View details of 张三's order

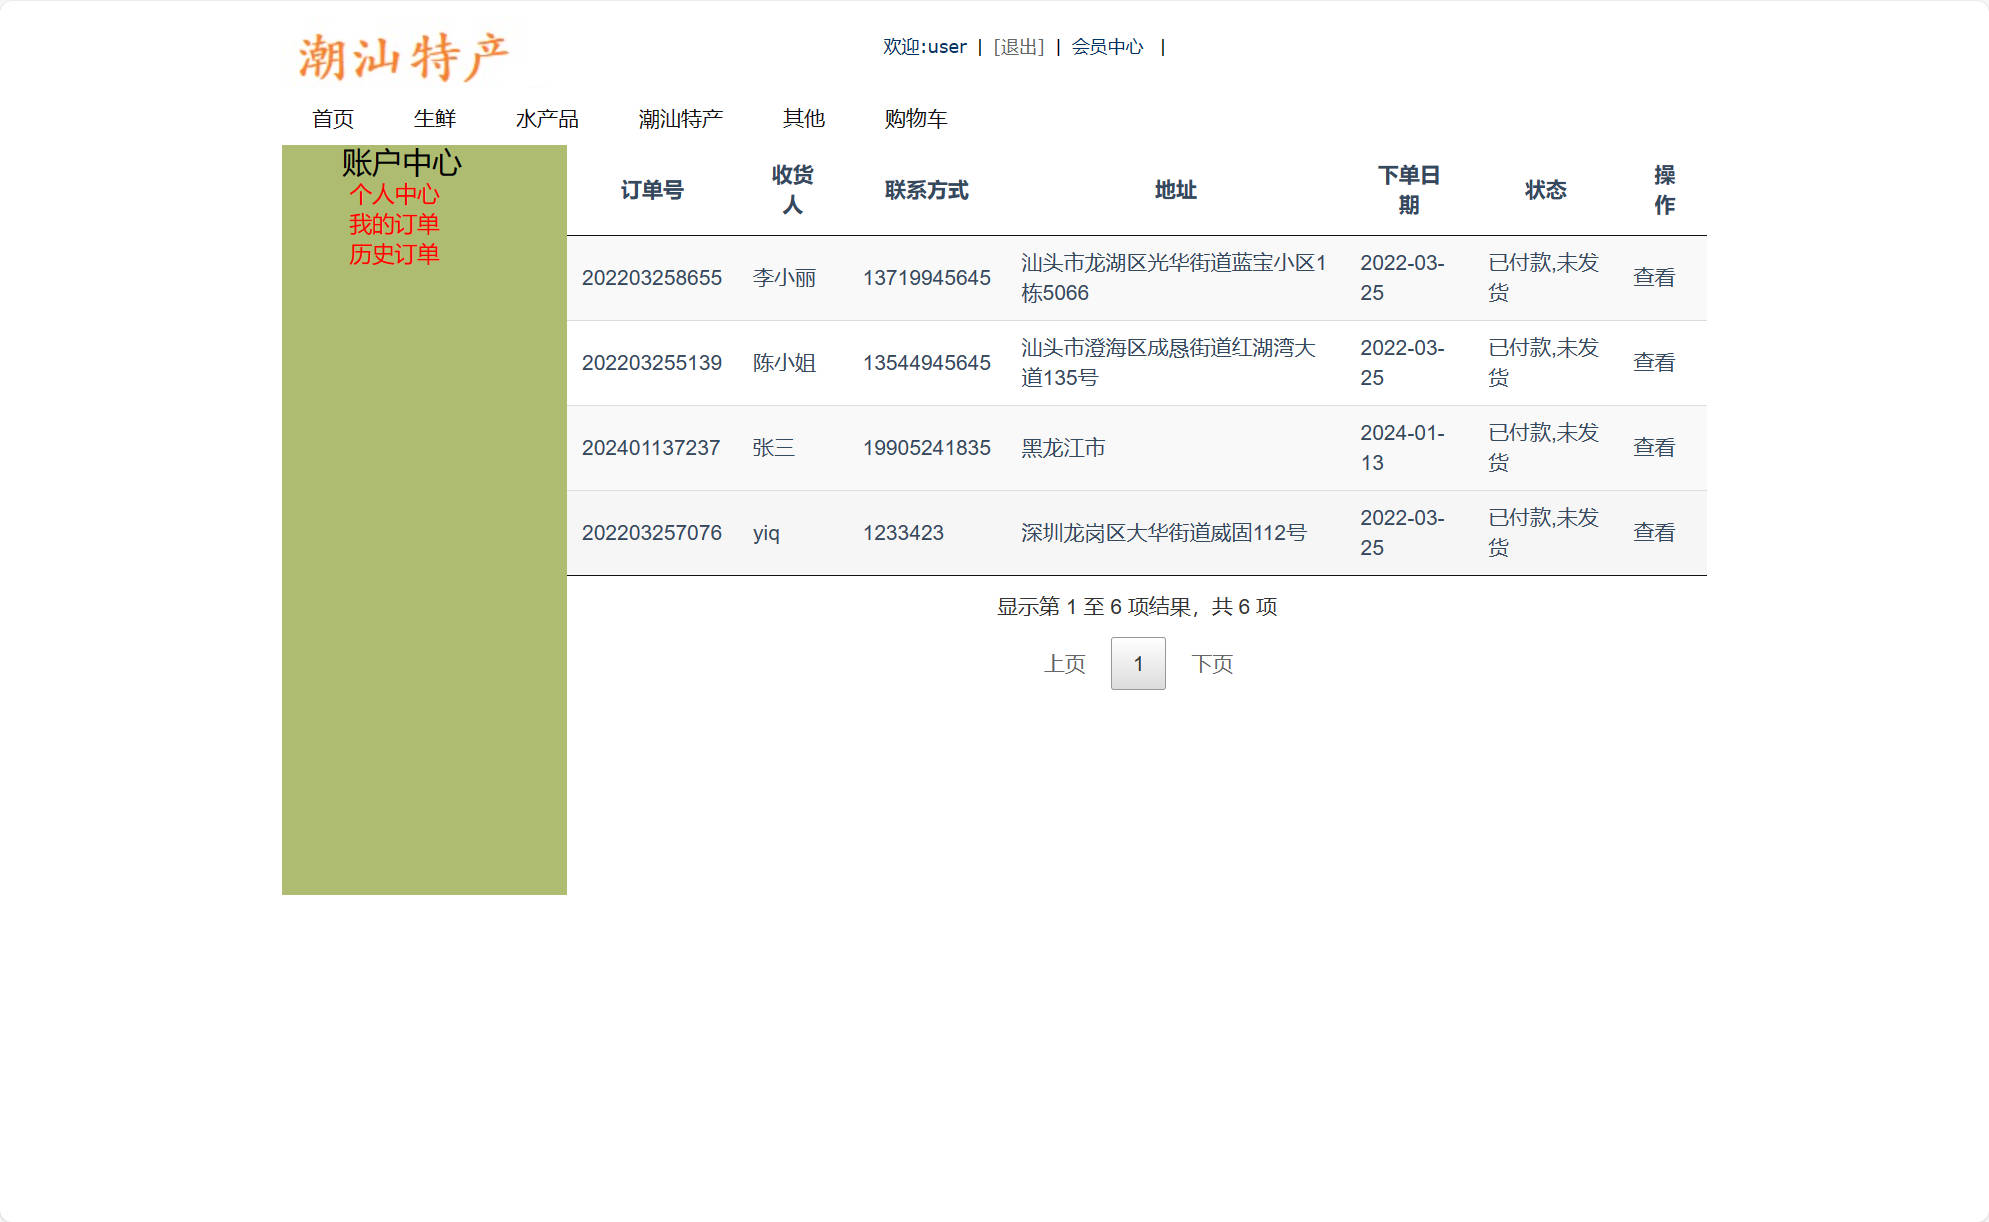coord(1655,447)
